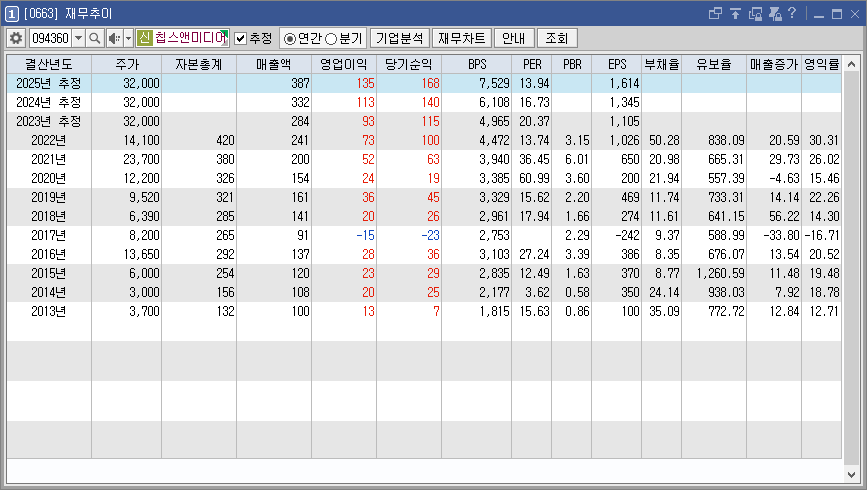Click the 유보율 column header
The width and height of the screenshot is (867, 490).
(x=714, y=64)
